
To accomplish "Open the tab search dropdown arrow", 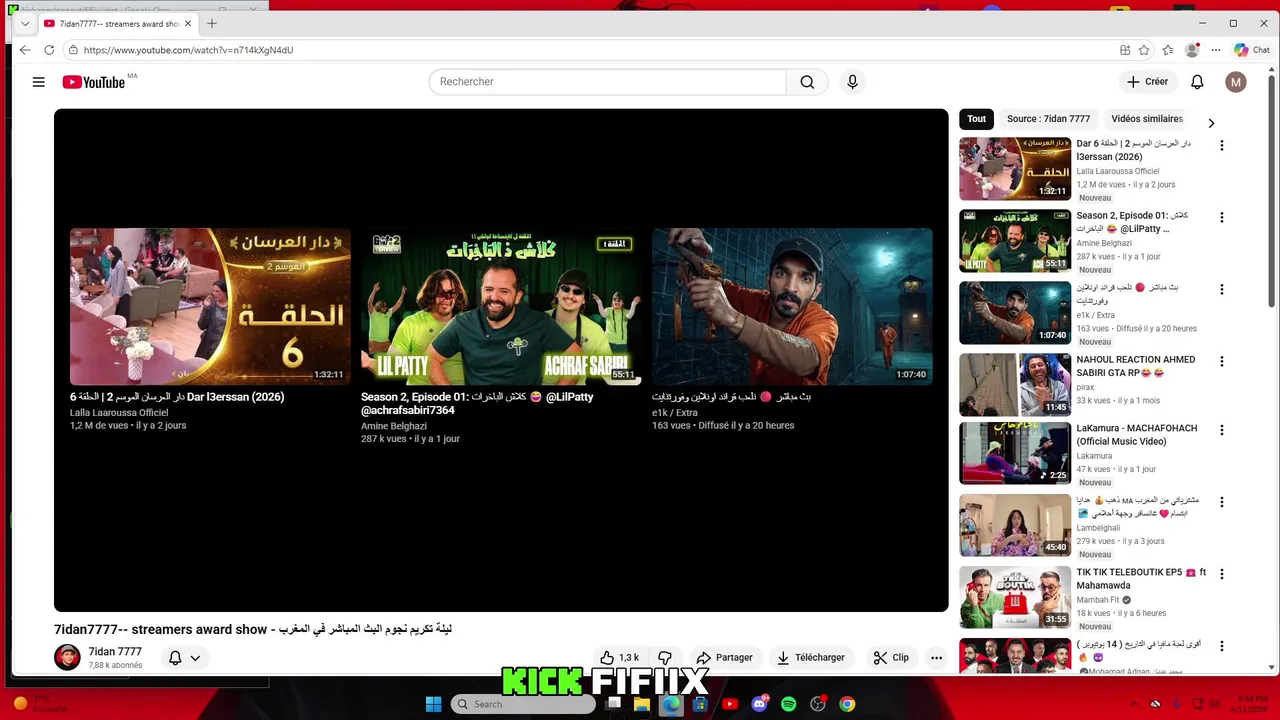I will click(25, 23).
